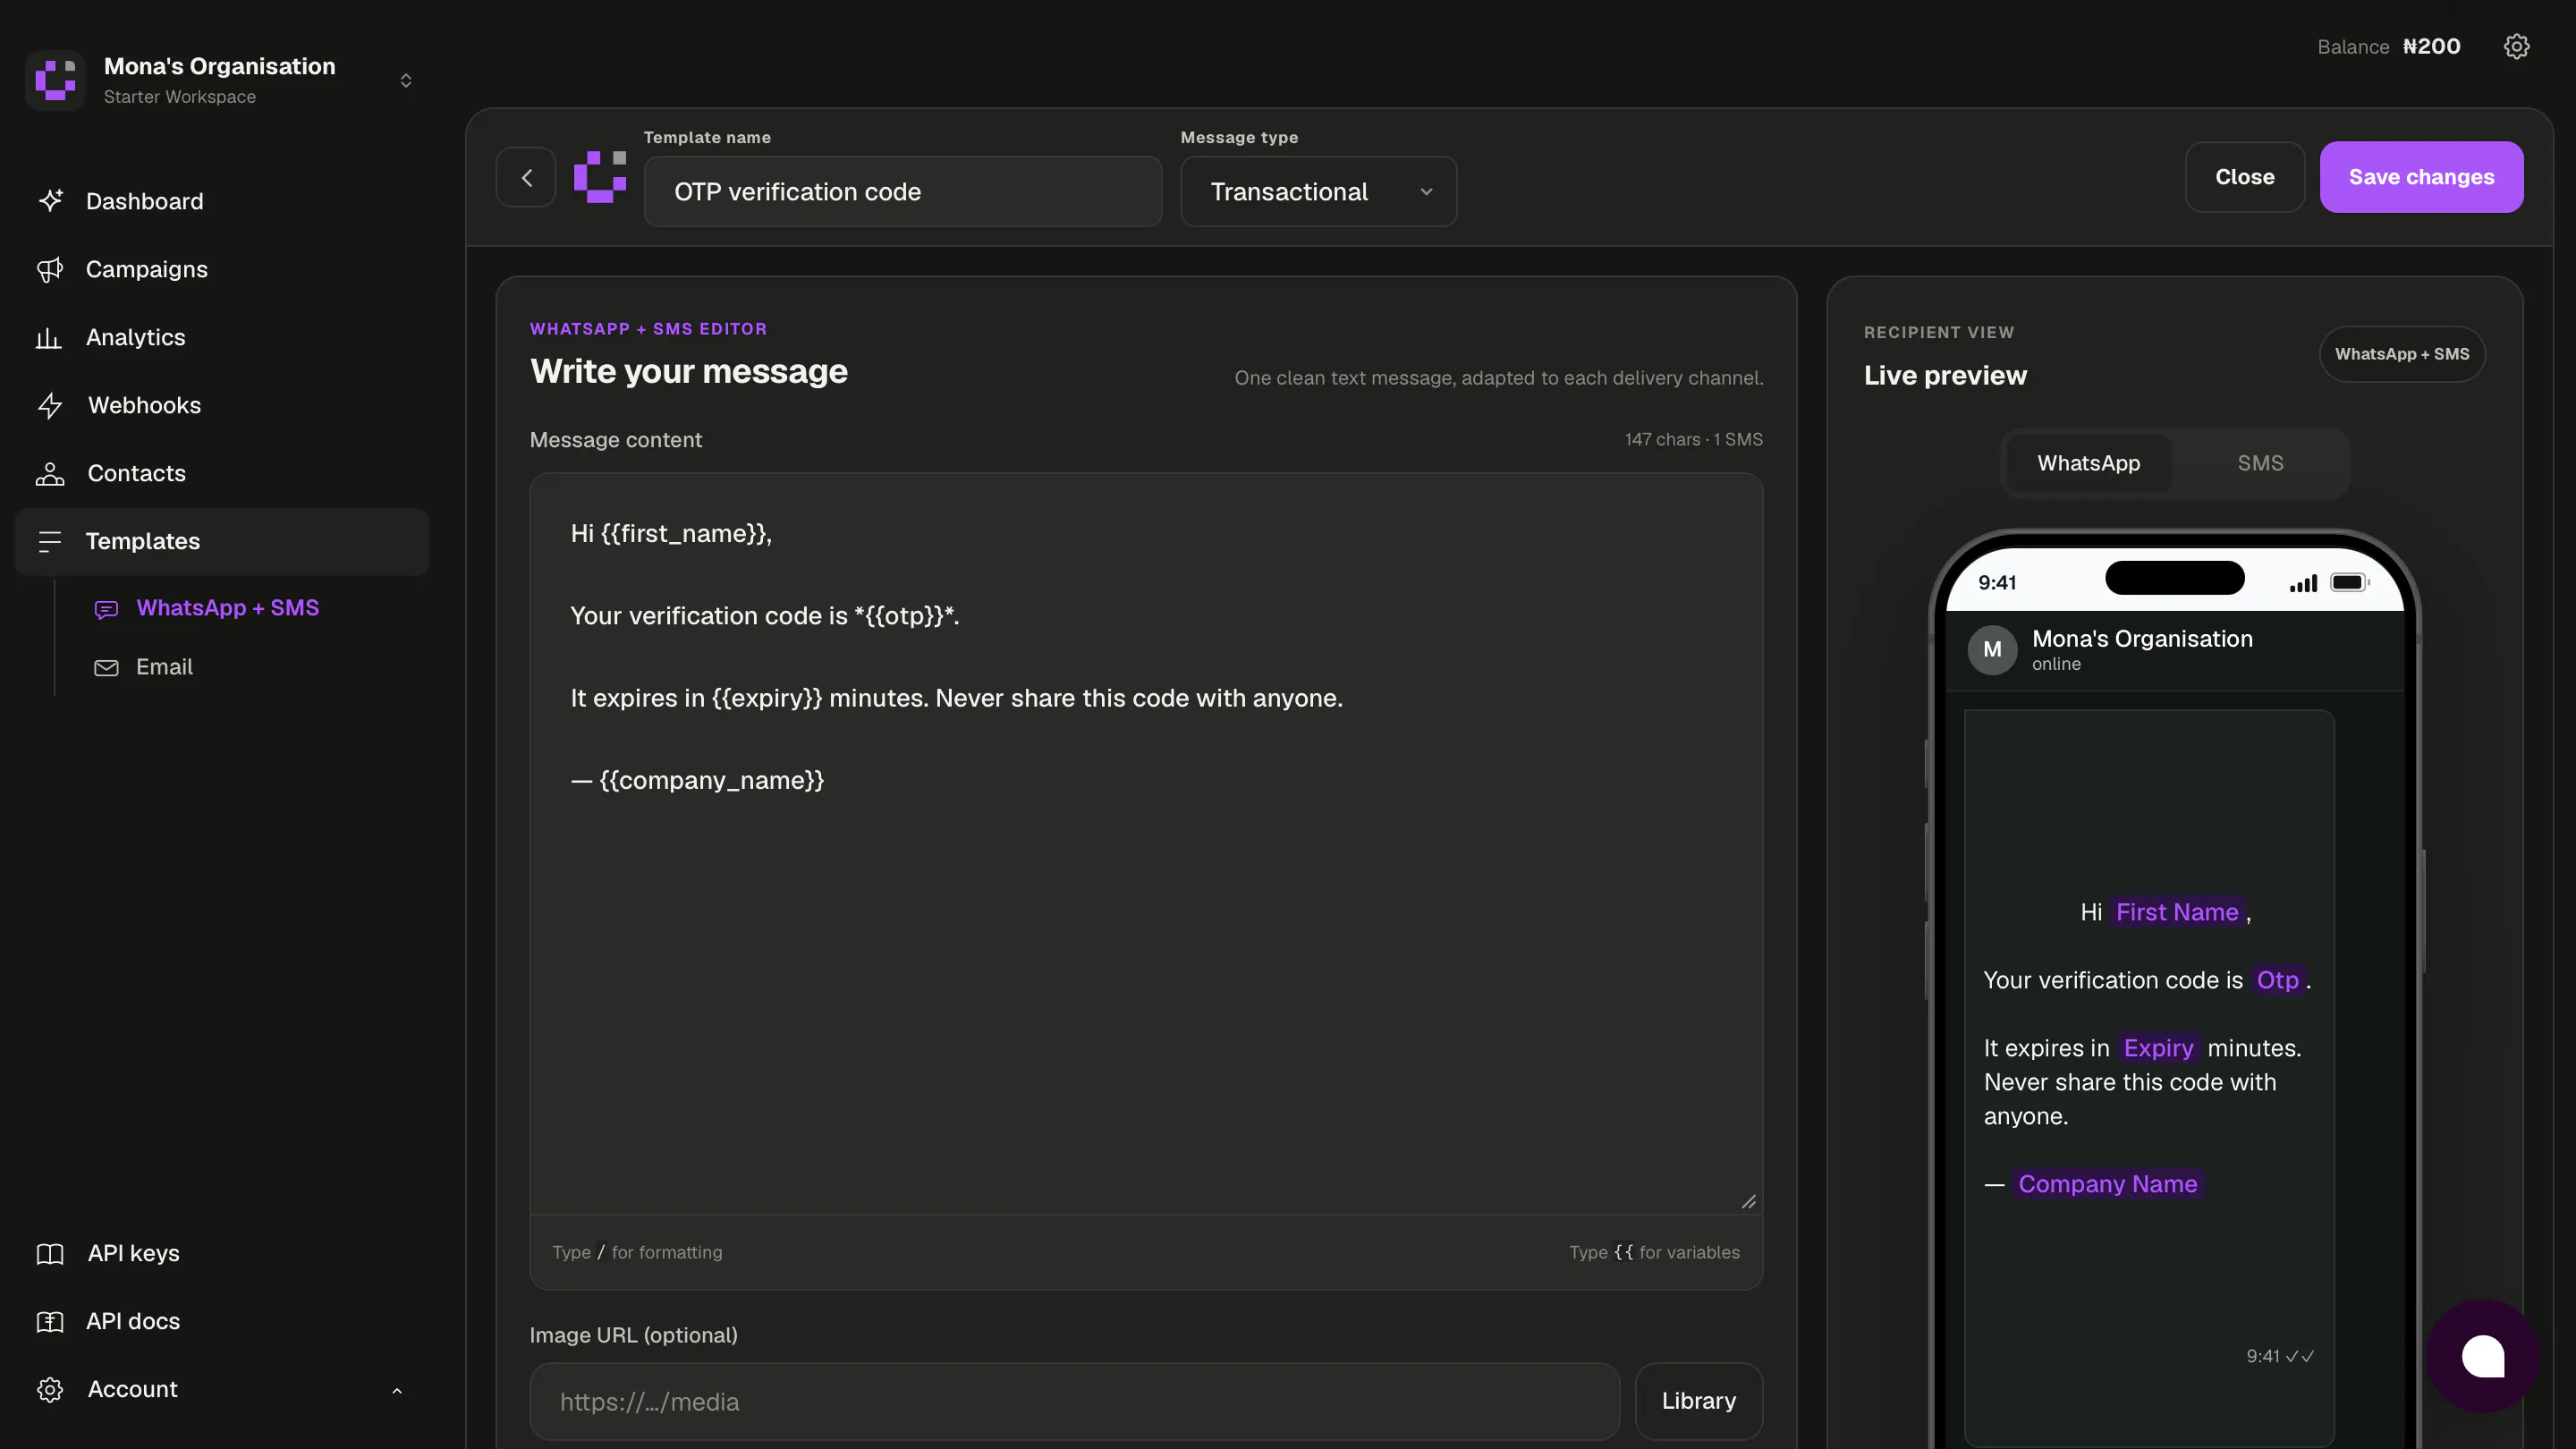This screenshot has height=1449, width=2576.
Task: Click the Close button
Action: [x=2244, y=177]
